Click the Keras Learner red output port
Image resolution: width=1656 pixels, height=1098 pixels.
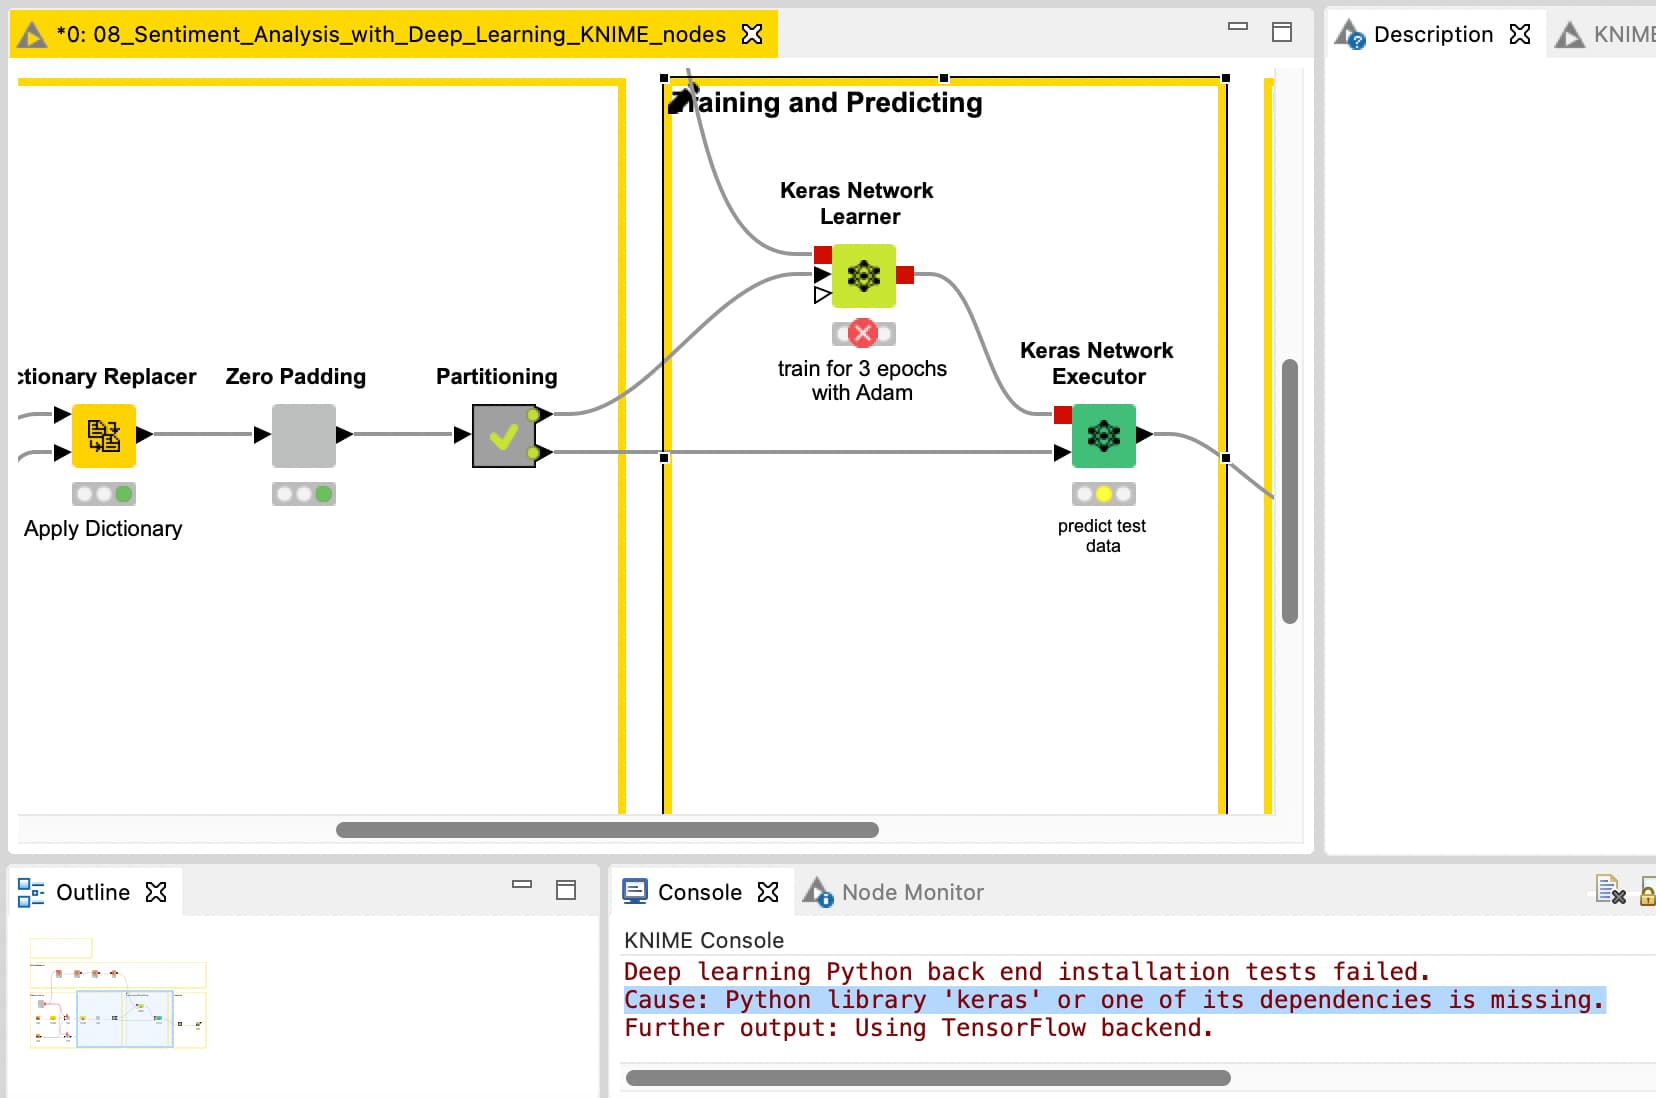pos(905,275)
